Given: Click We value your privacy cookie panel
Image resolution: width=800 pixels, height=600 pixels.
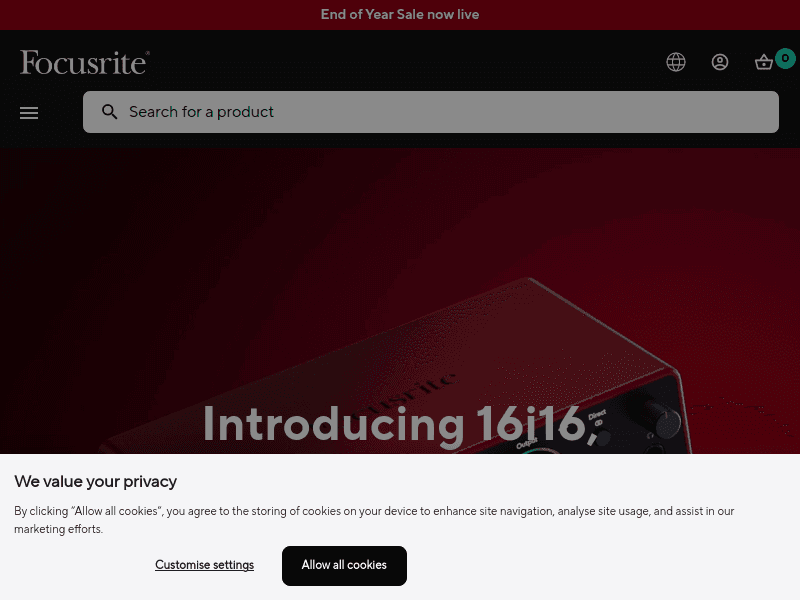Looking at the screenshot, I should point(96,482).
